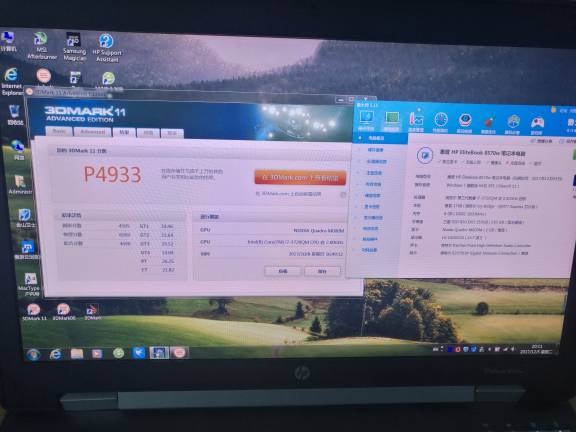Open the Basic tab in 3DMark 11
Viewport: 576px width, 432px height.
point(59,131)
